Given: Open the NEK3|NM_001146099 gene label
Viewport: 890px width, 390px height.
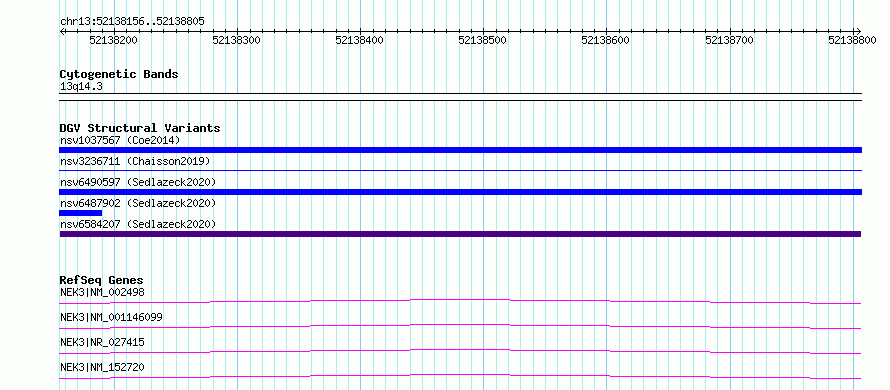Looking at the screenshot, I should pos(111,317).
